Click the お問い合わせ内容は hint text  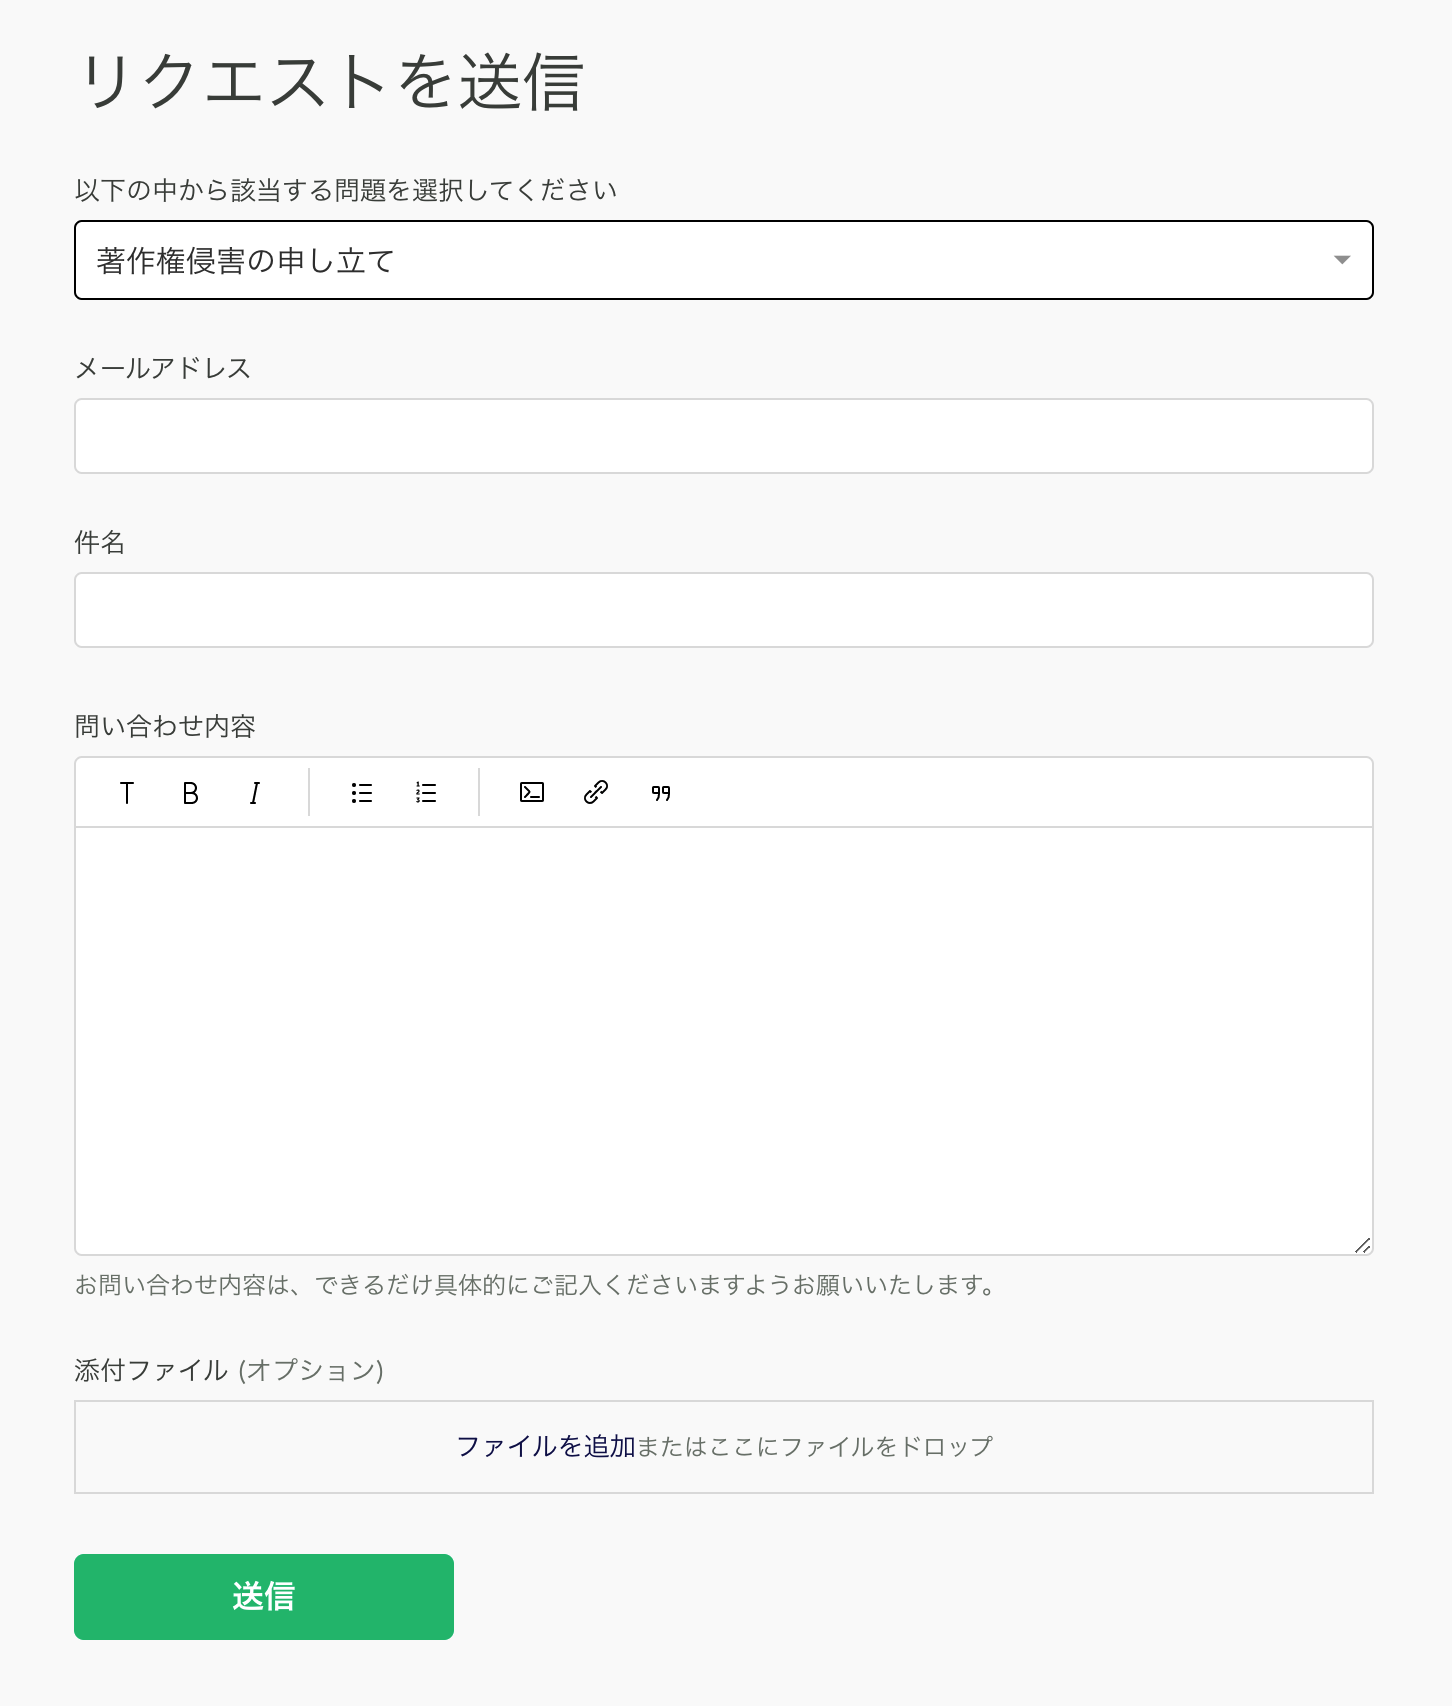pos(536,1285)
